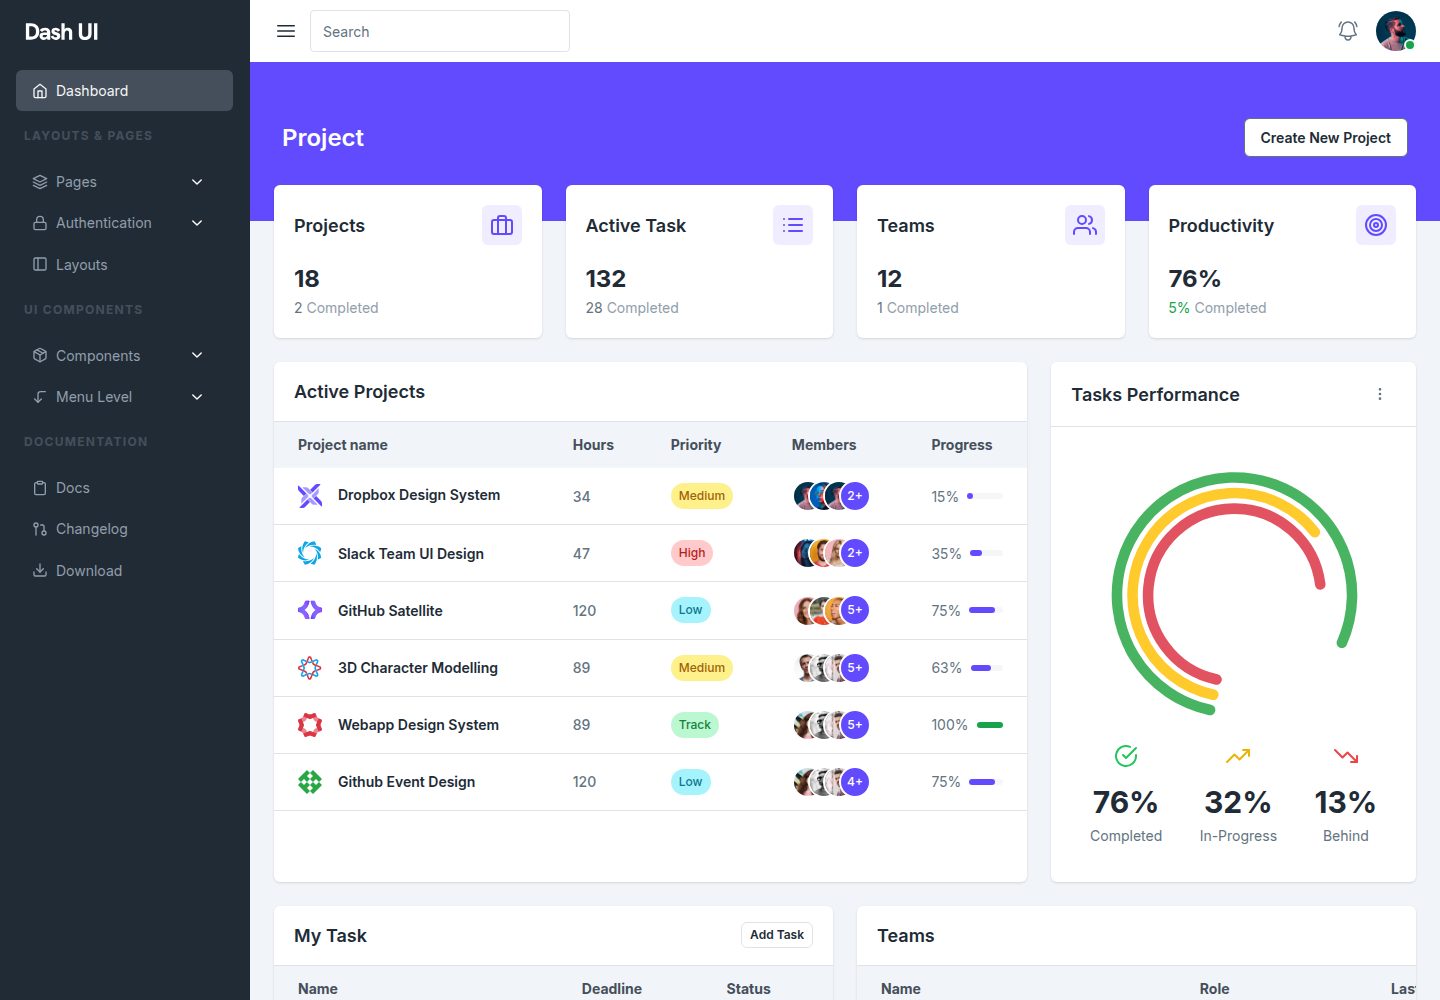Click the Productivity target icon
The height and width of the screenshot is (1000, 1440).
tap(1376, 225)
